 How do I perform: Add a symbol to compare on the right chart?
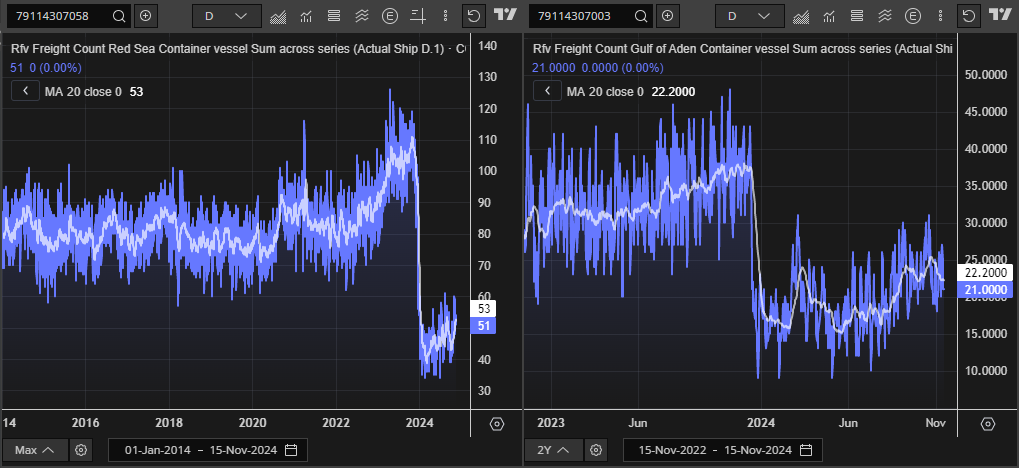[667, 16]
